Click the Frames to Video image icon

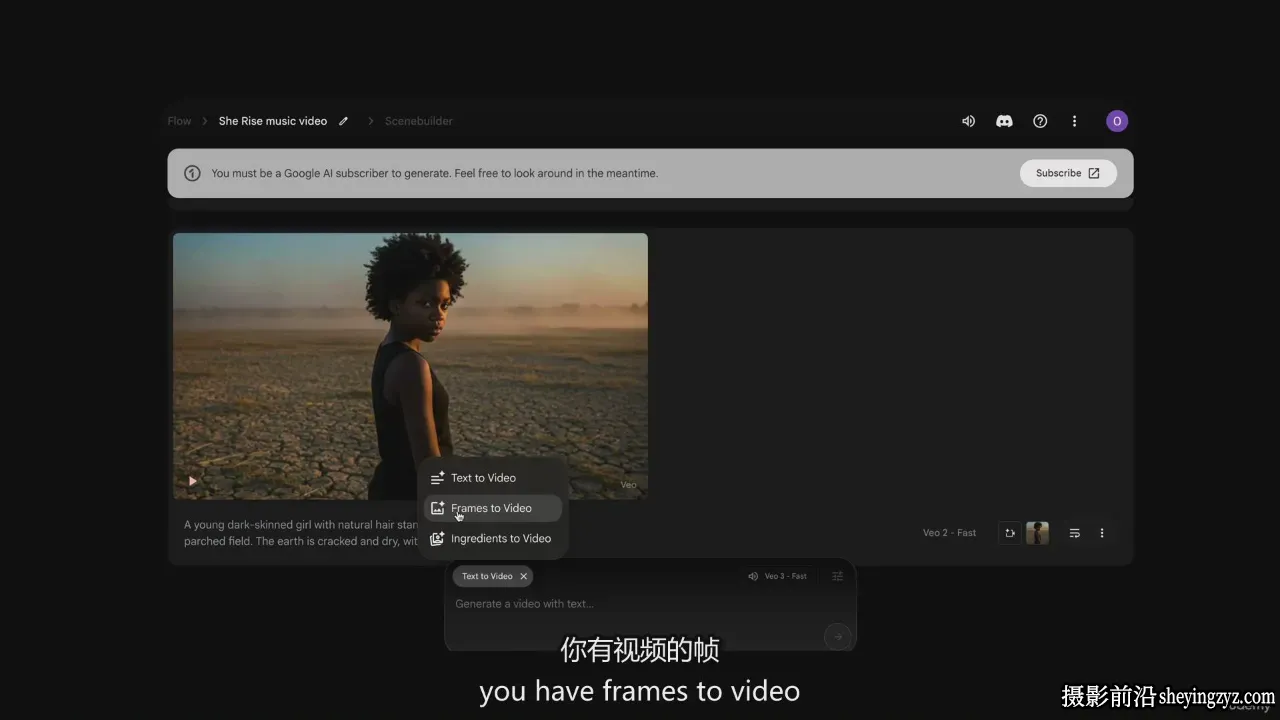coord(437,508)
